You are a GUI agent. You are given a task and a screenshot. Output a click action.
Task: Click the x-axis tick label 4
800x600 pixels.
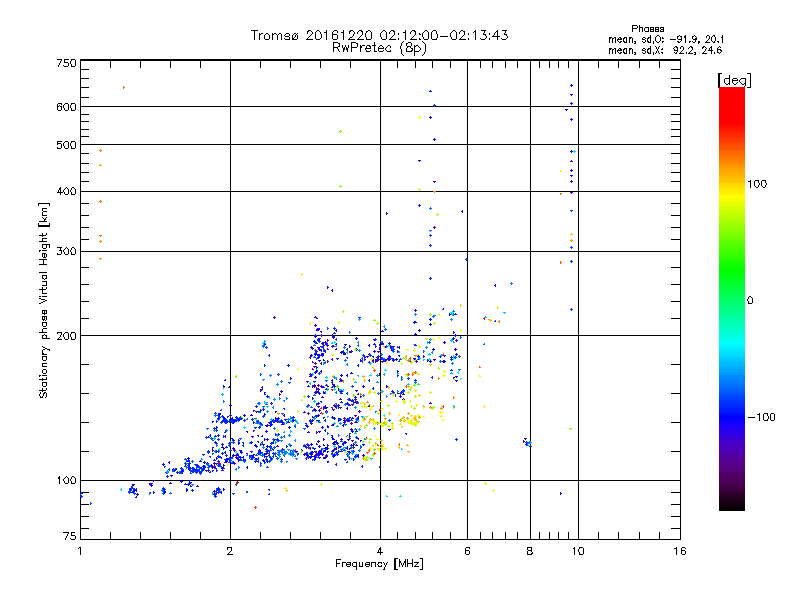click(x=380, y=551)
